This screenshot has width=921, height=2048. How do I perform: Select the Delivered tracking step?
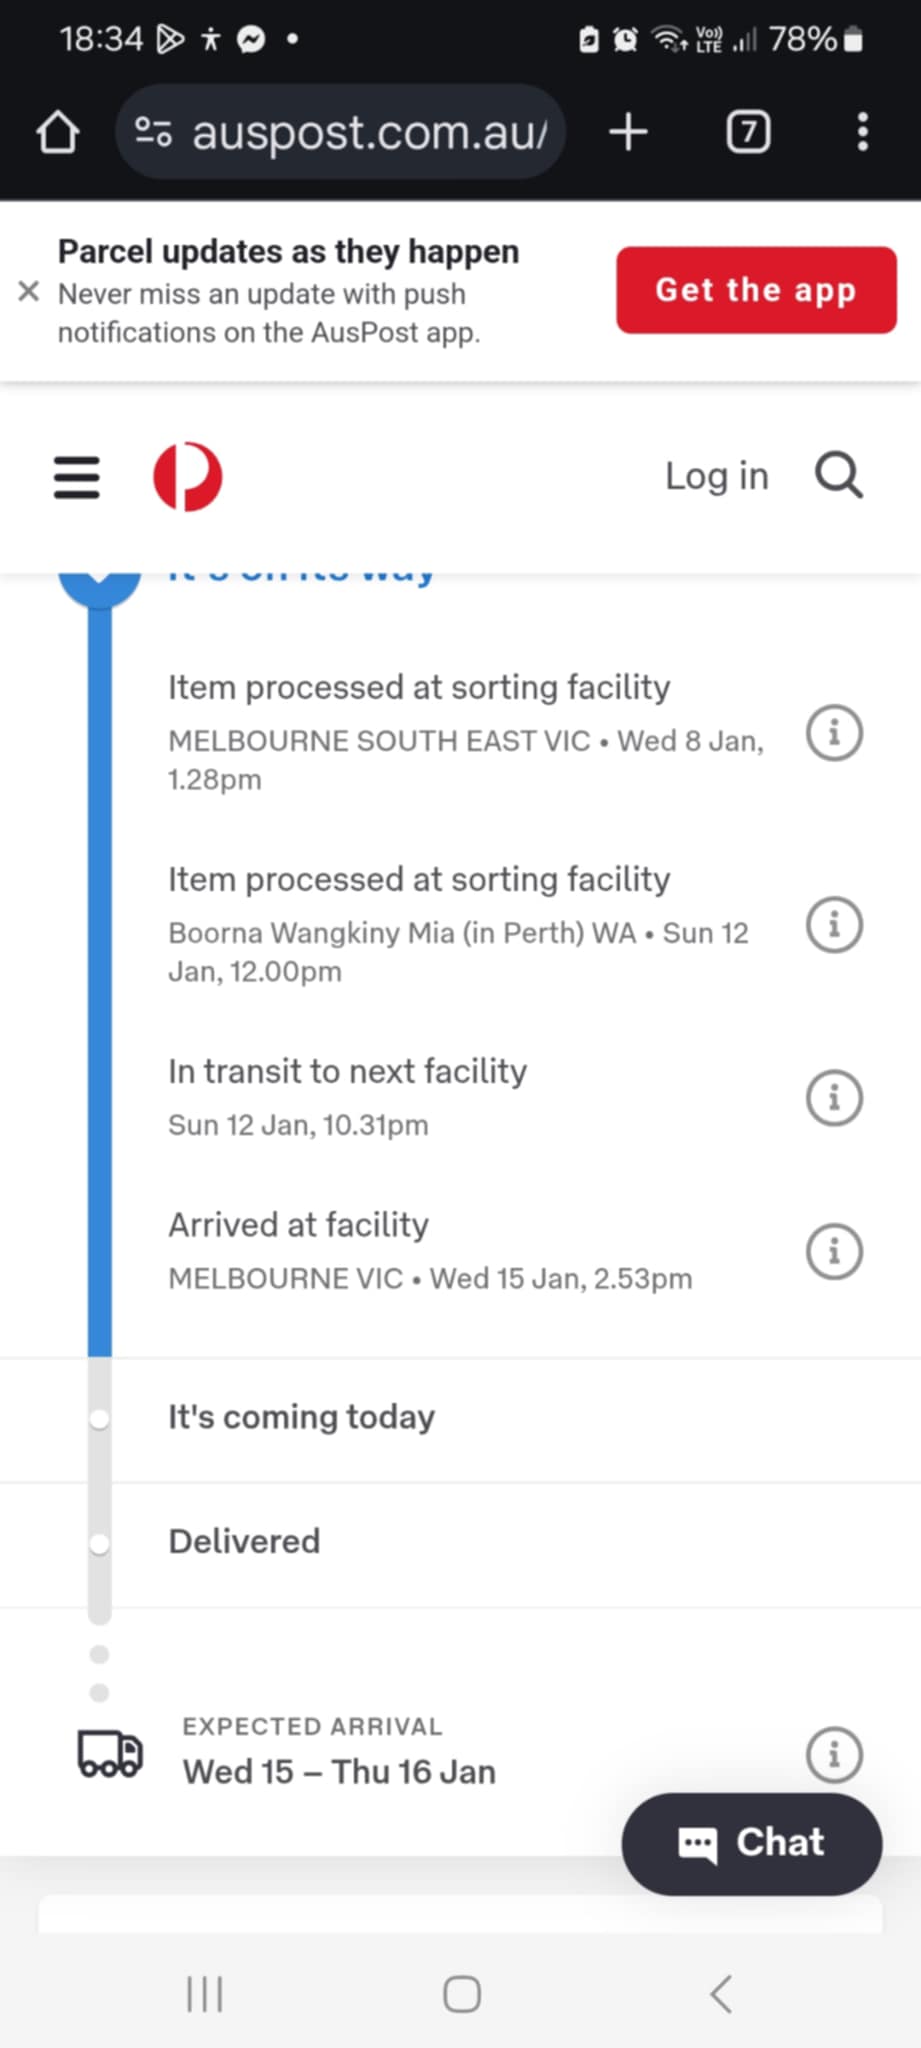(x=460, y=1545)
